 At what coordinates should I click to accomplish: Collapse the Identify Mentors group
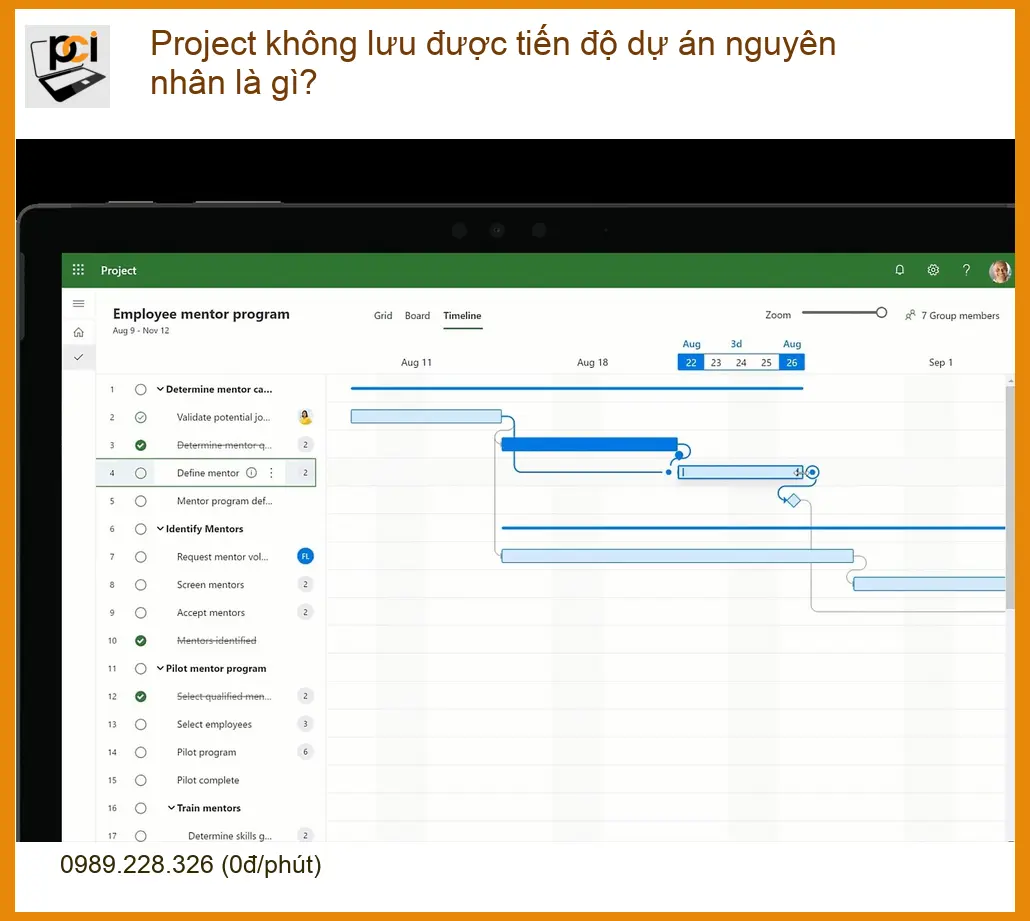(160, 528)
